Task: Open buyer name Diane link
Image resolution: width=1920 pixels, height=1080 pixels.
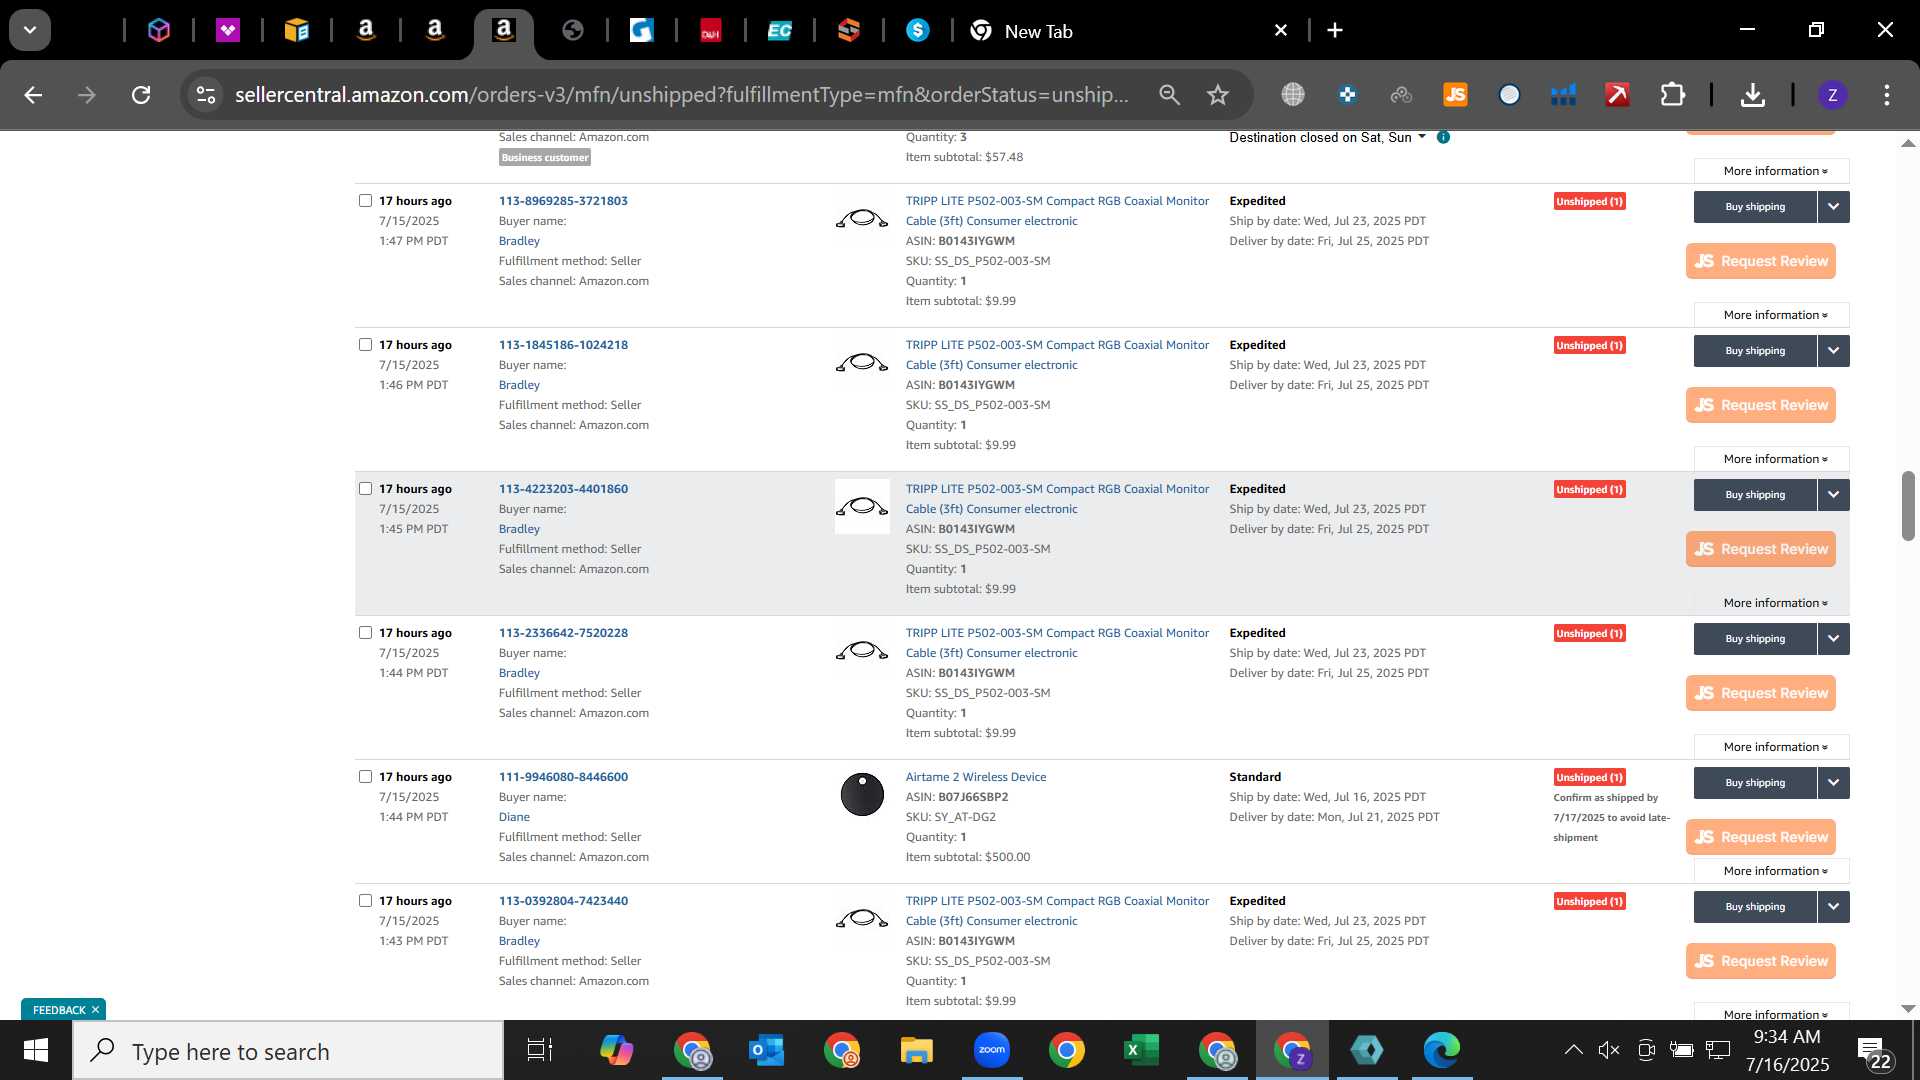Action: pos(514,817)
